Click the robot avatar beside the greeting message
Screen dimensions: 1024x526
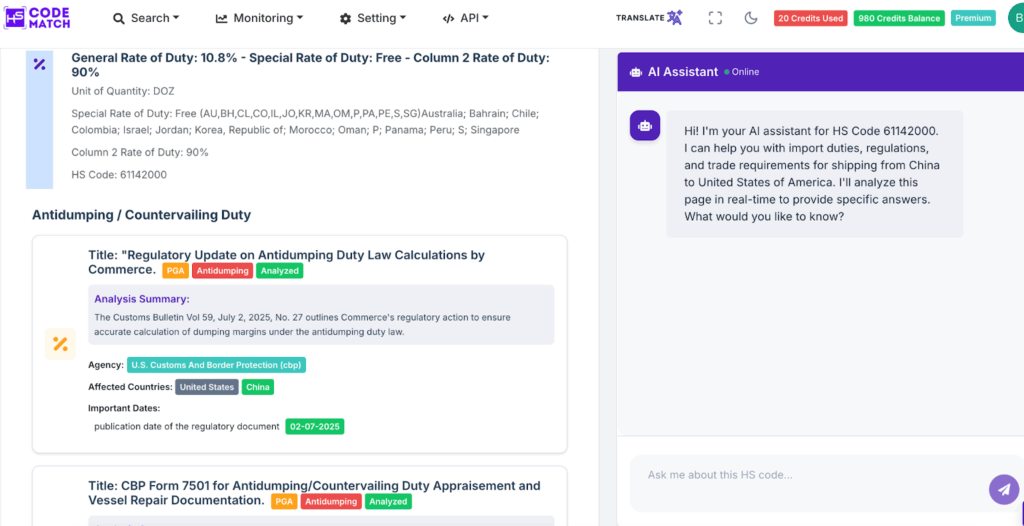[x=645, y=126]
